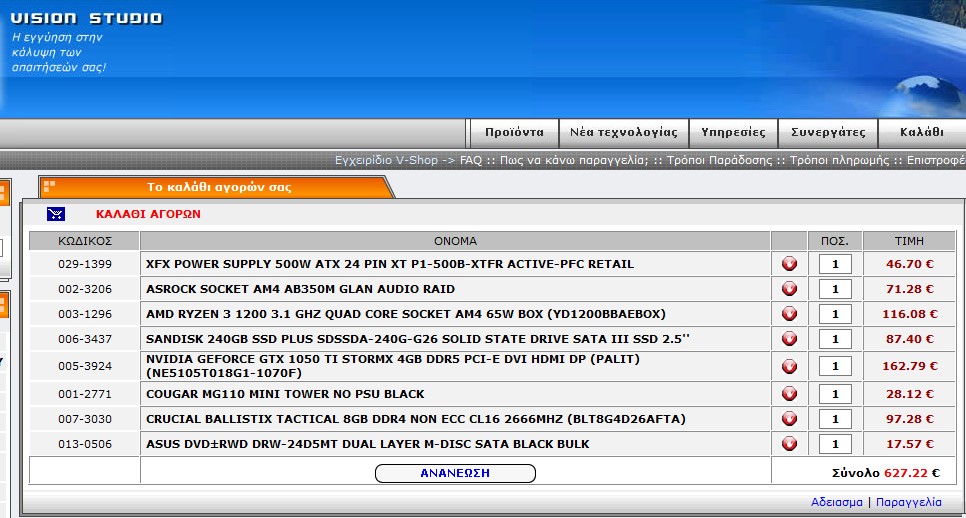This screenshot has width=966, height=518.
Task: Click the CRUCIAL BALLISTIX TACTICAL 8GB name
Action: coord(416,419)
